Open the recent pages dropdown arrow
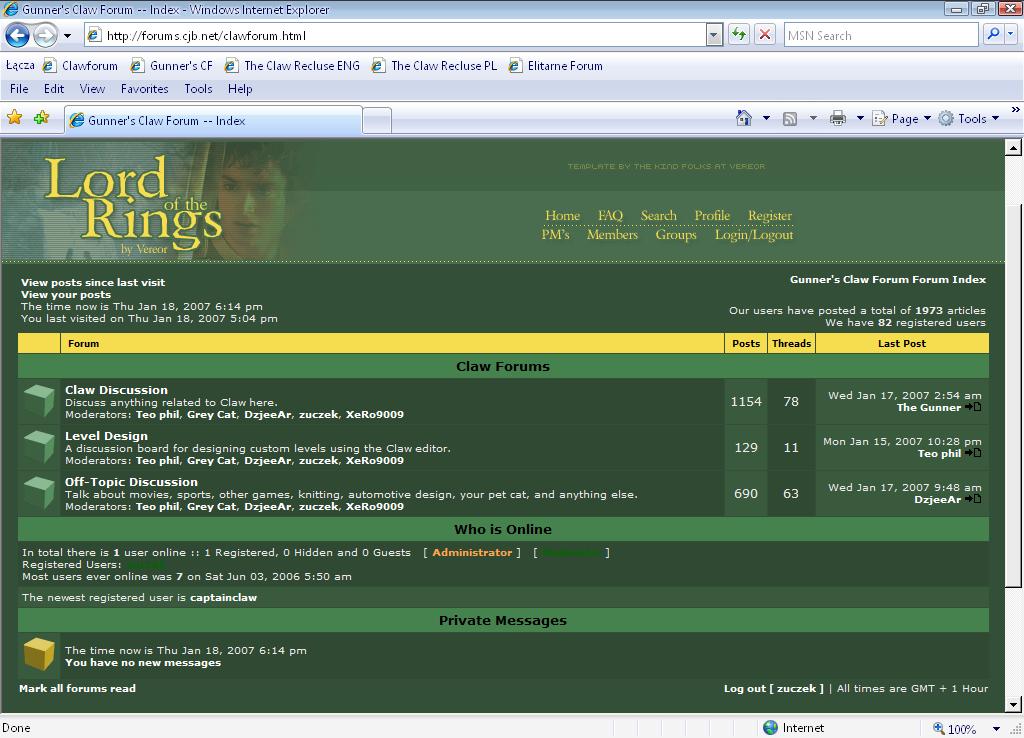Screen dimensions: 1024x738 coord(67,36)
